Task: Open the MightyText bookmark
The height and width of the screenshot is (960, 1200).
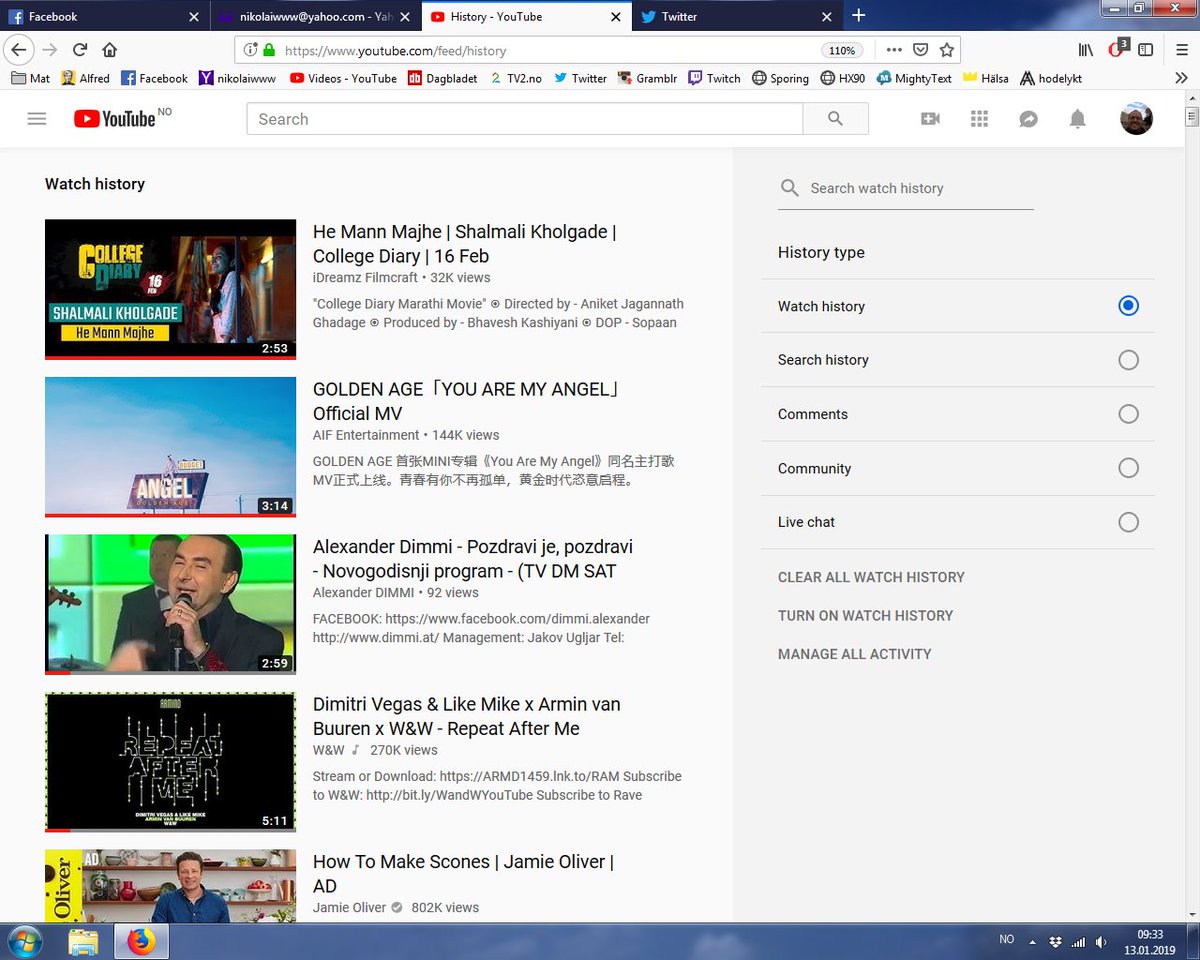Action: 913,78
